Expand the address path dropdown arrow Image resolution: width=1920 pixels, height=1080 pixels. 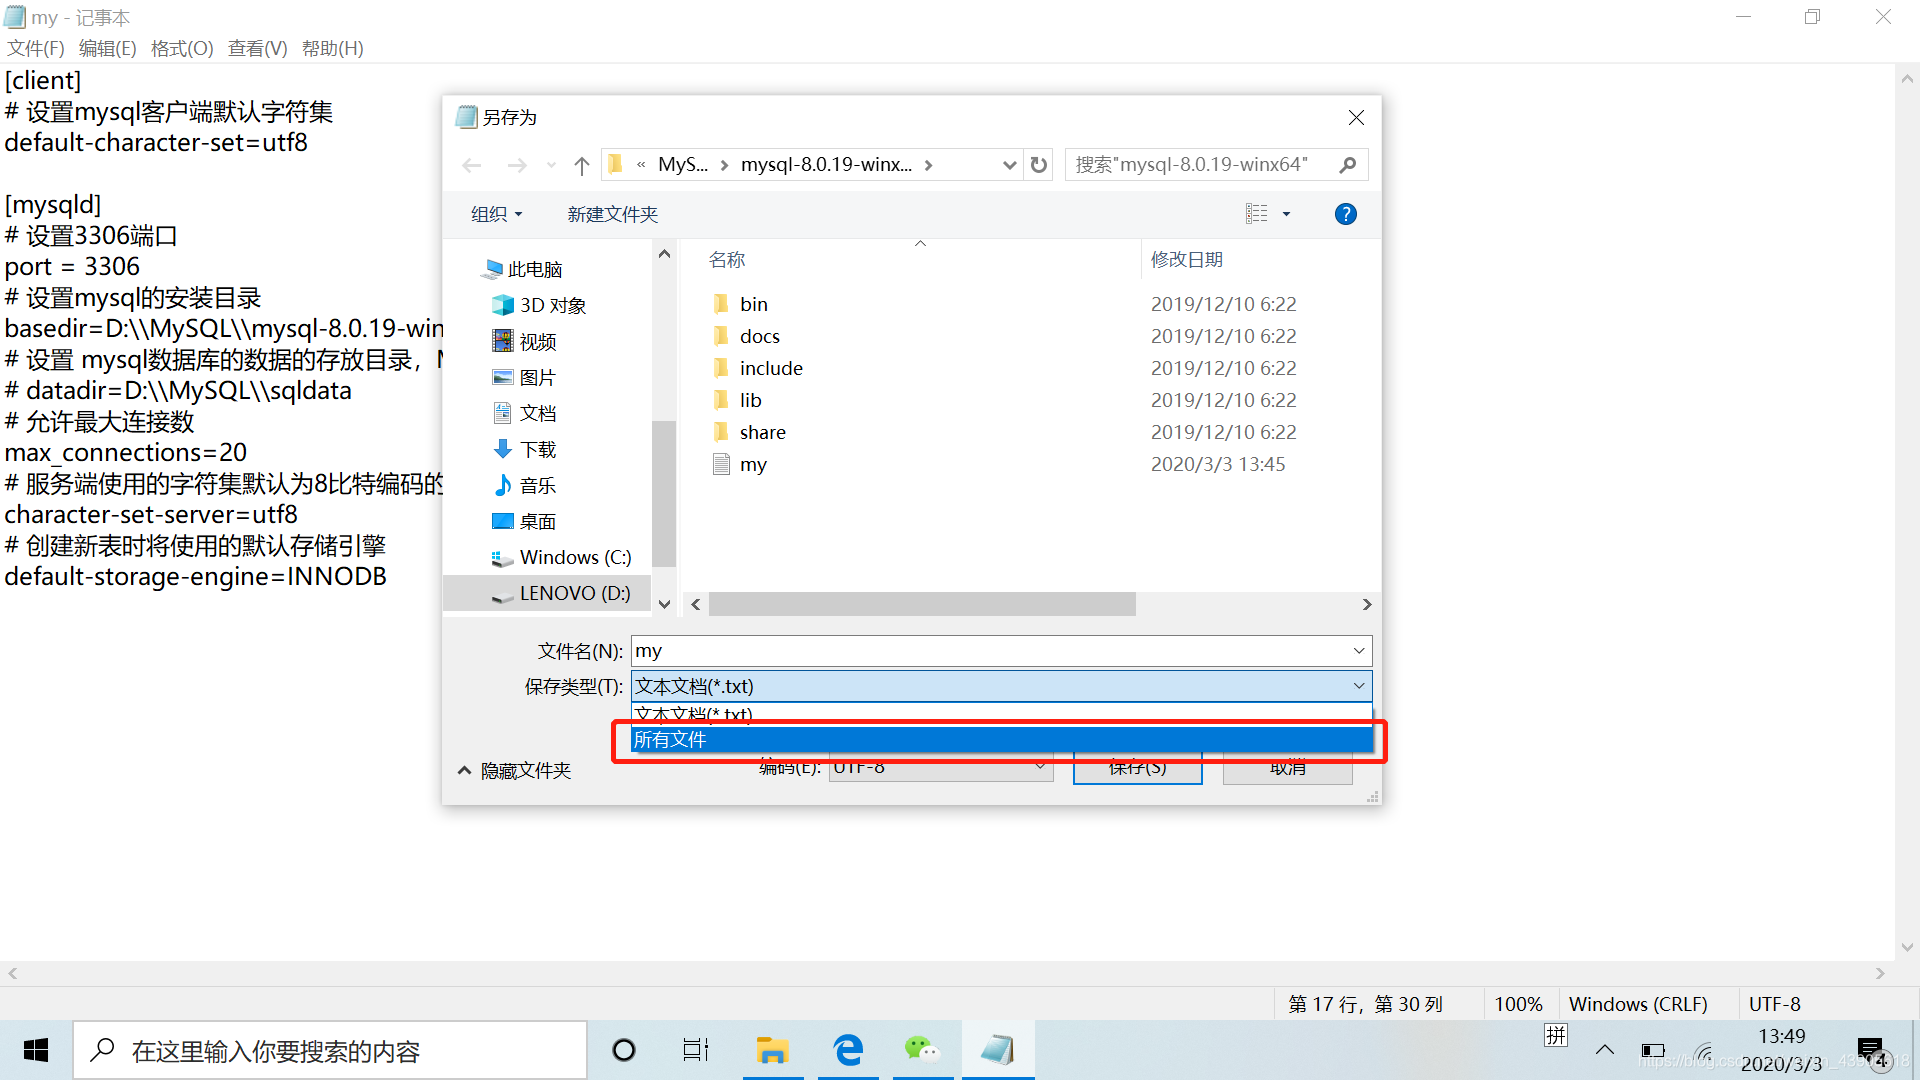tap(1009, 165)
